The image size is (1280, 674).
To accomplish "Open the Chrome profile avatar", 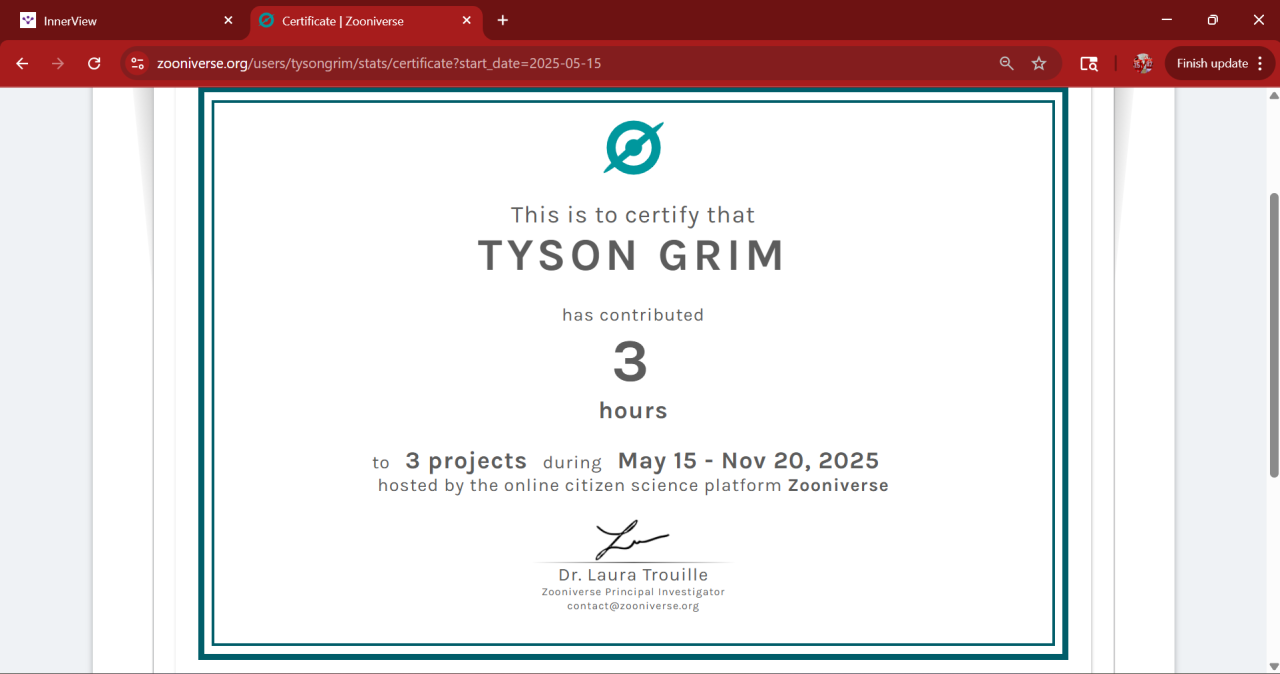I will tap(1143, 63).
